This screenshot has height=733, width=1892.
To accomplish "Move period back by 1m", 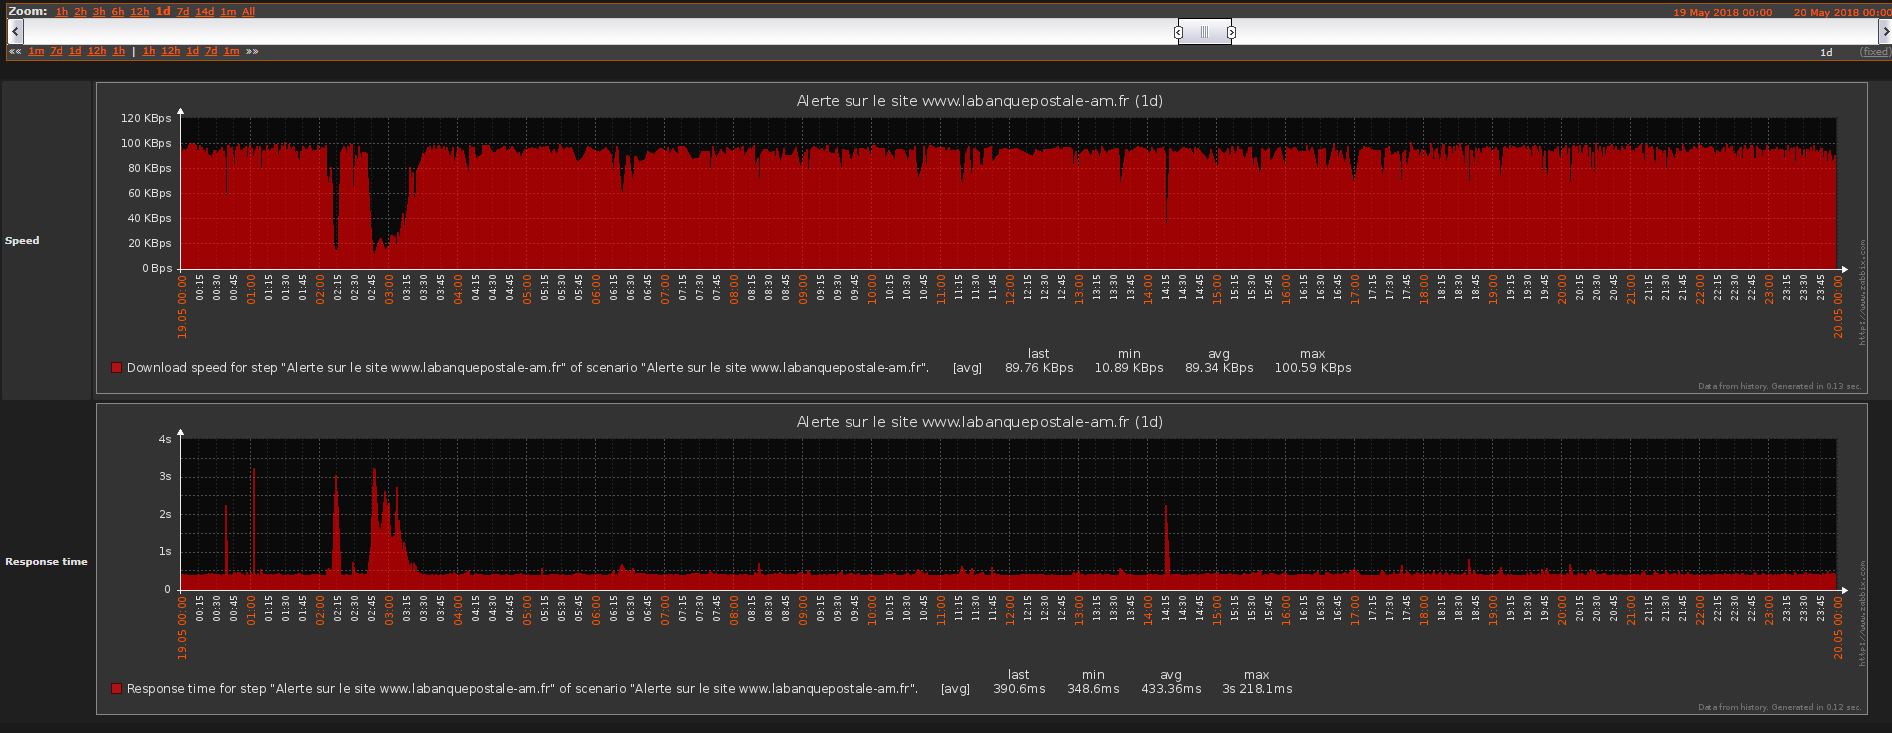I will [x=36, y=51].
